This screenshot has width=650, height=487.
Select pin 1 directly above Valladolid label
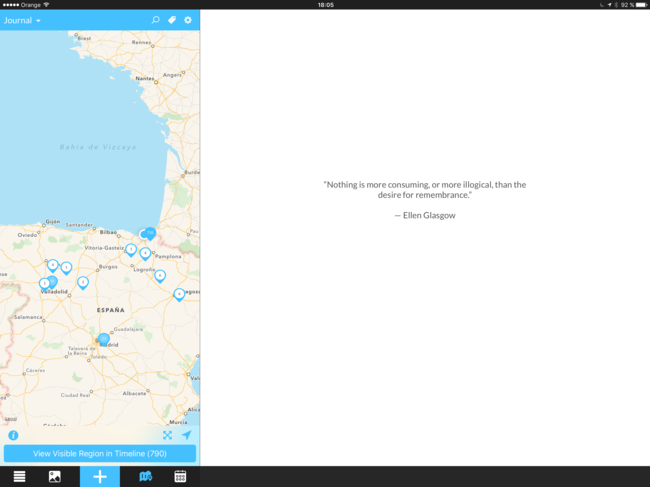(x=44, y=284)
